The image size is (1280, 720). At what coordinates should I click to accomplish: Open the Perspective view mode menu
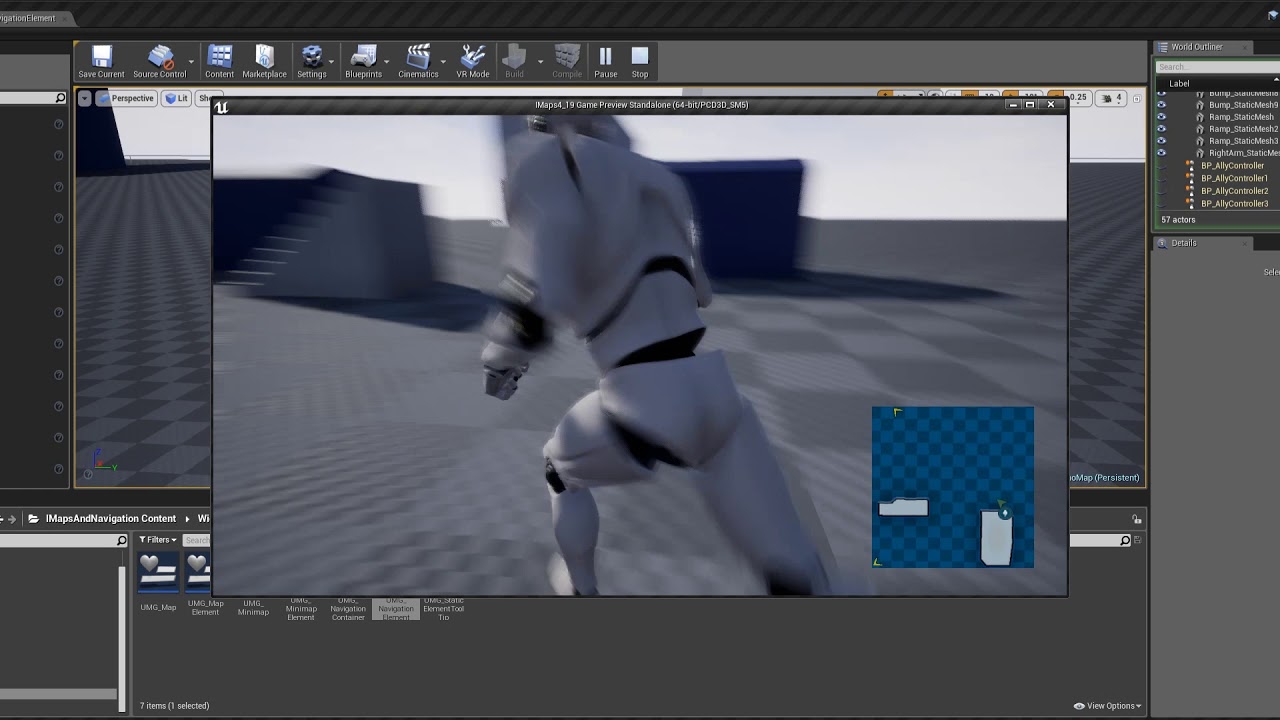tap(126, 98)
